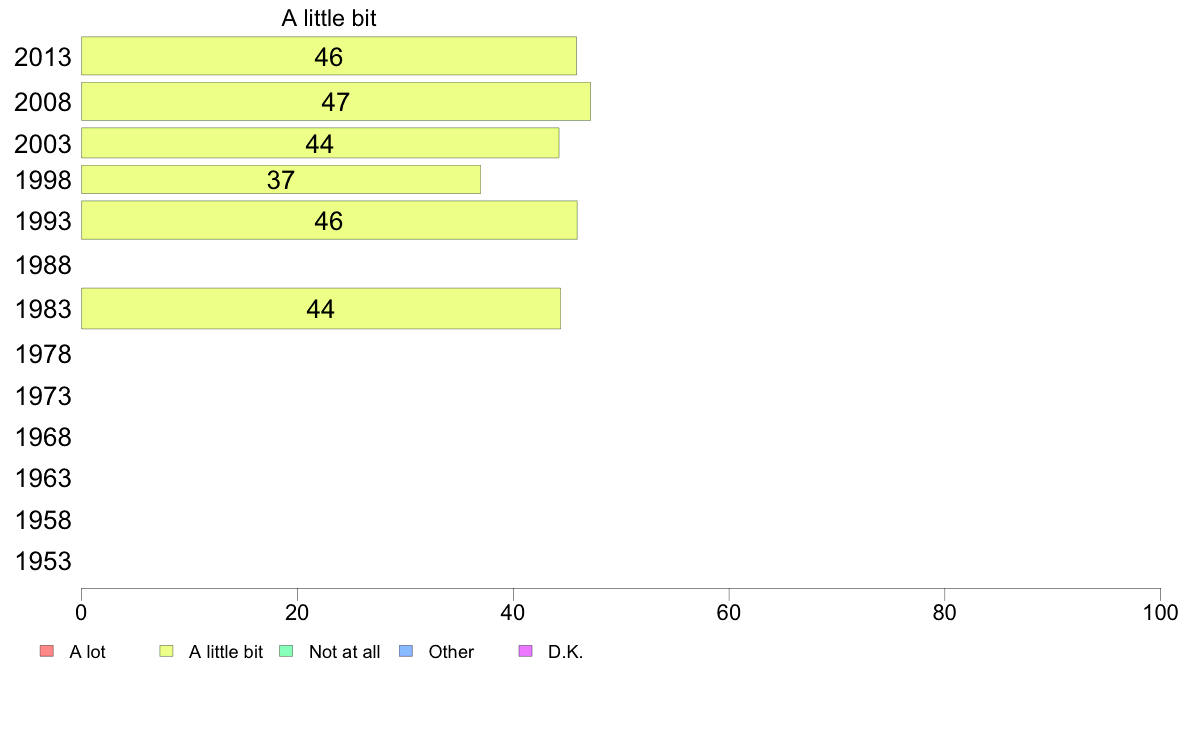Screen dimensions: 1188x736
Task: Click the 'A little bit' chart title
Action: point(329,18)
